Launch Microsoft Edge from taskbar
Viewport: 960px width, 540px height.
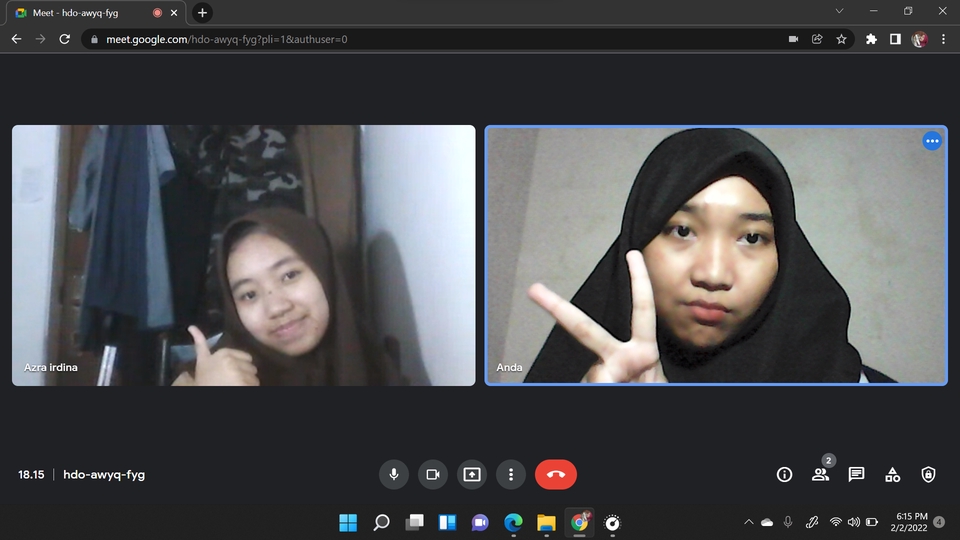point(514,522)
